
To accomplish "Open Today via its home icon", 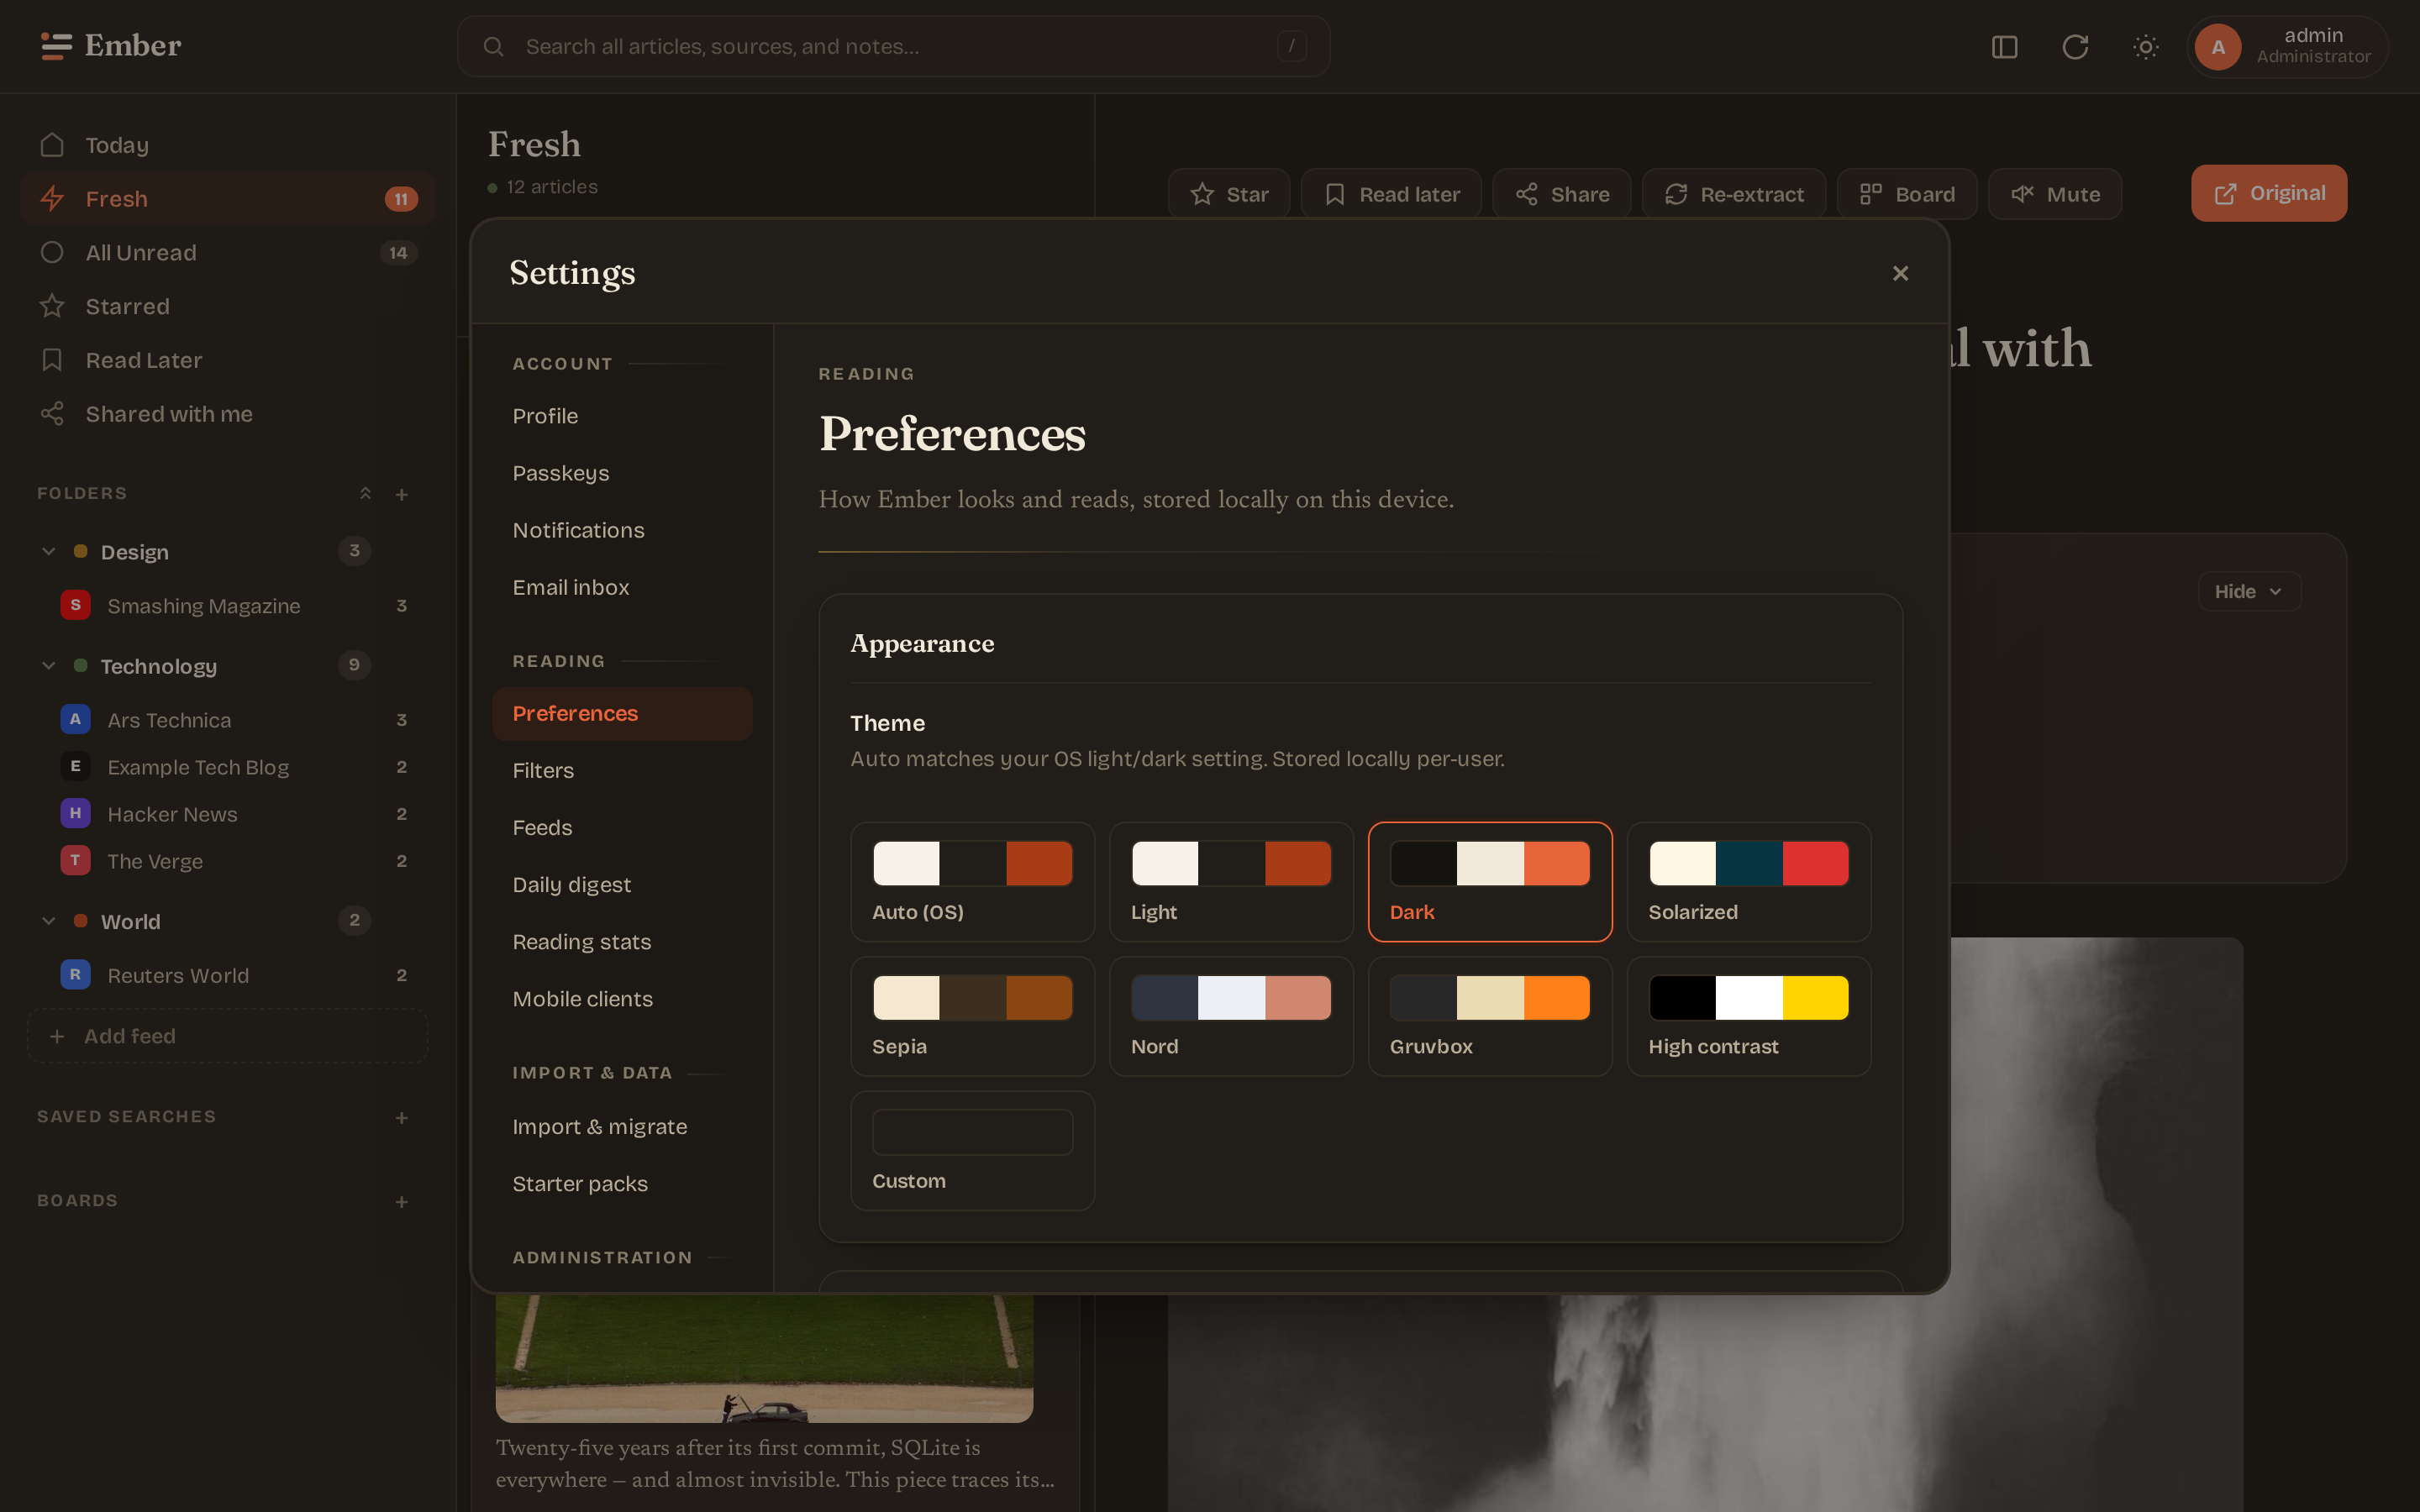I will click(x=52, y=145).
